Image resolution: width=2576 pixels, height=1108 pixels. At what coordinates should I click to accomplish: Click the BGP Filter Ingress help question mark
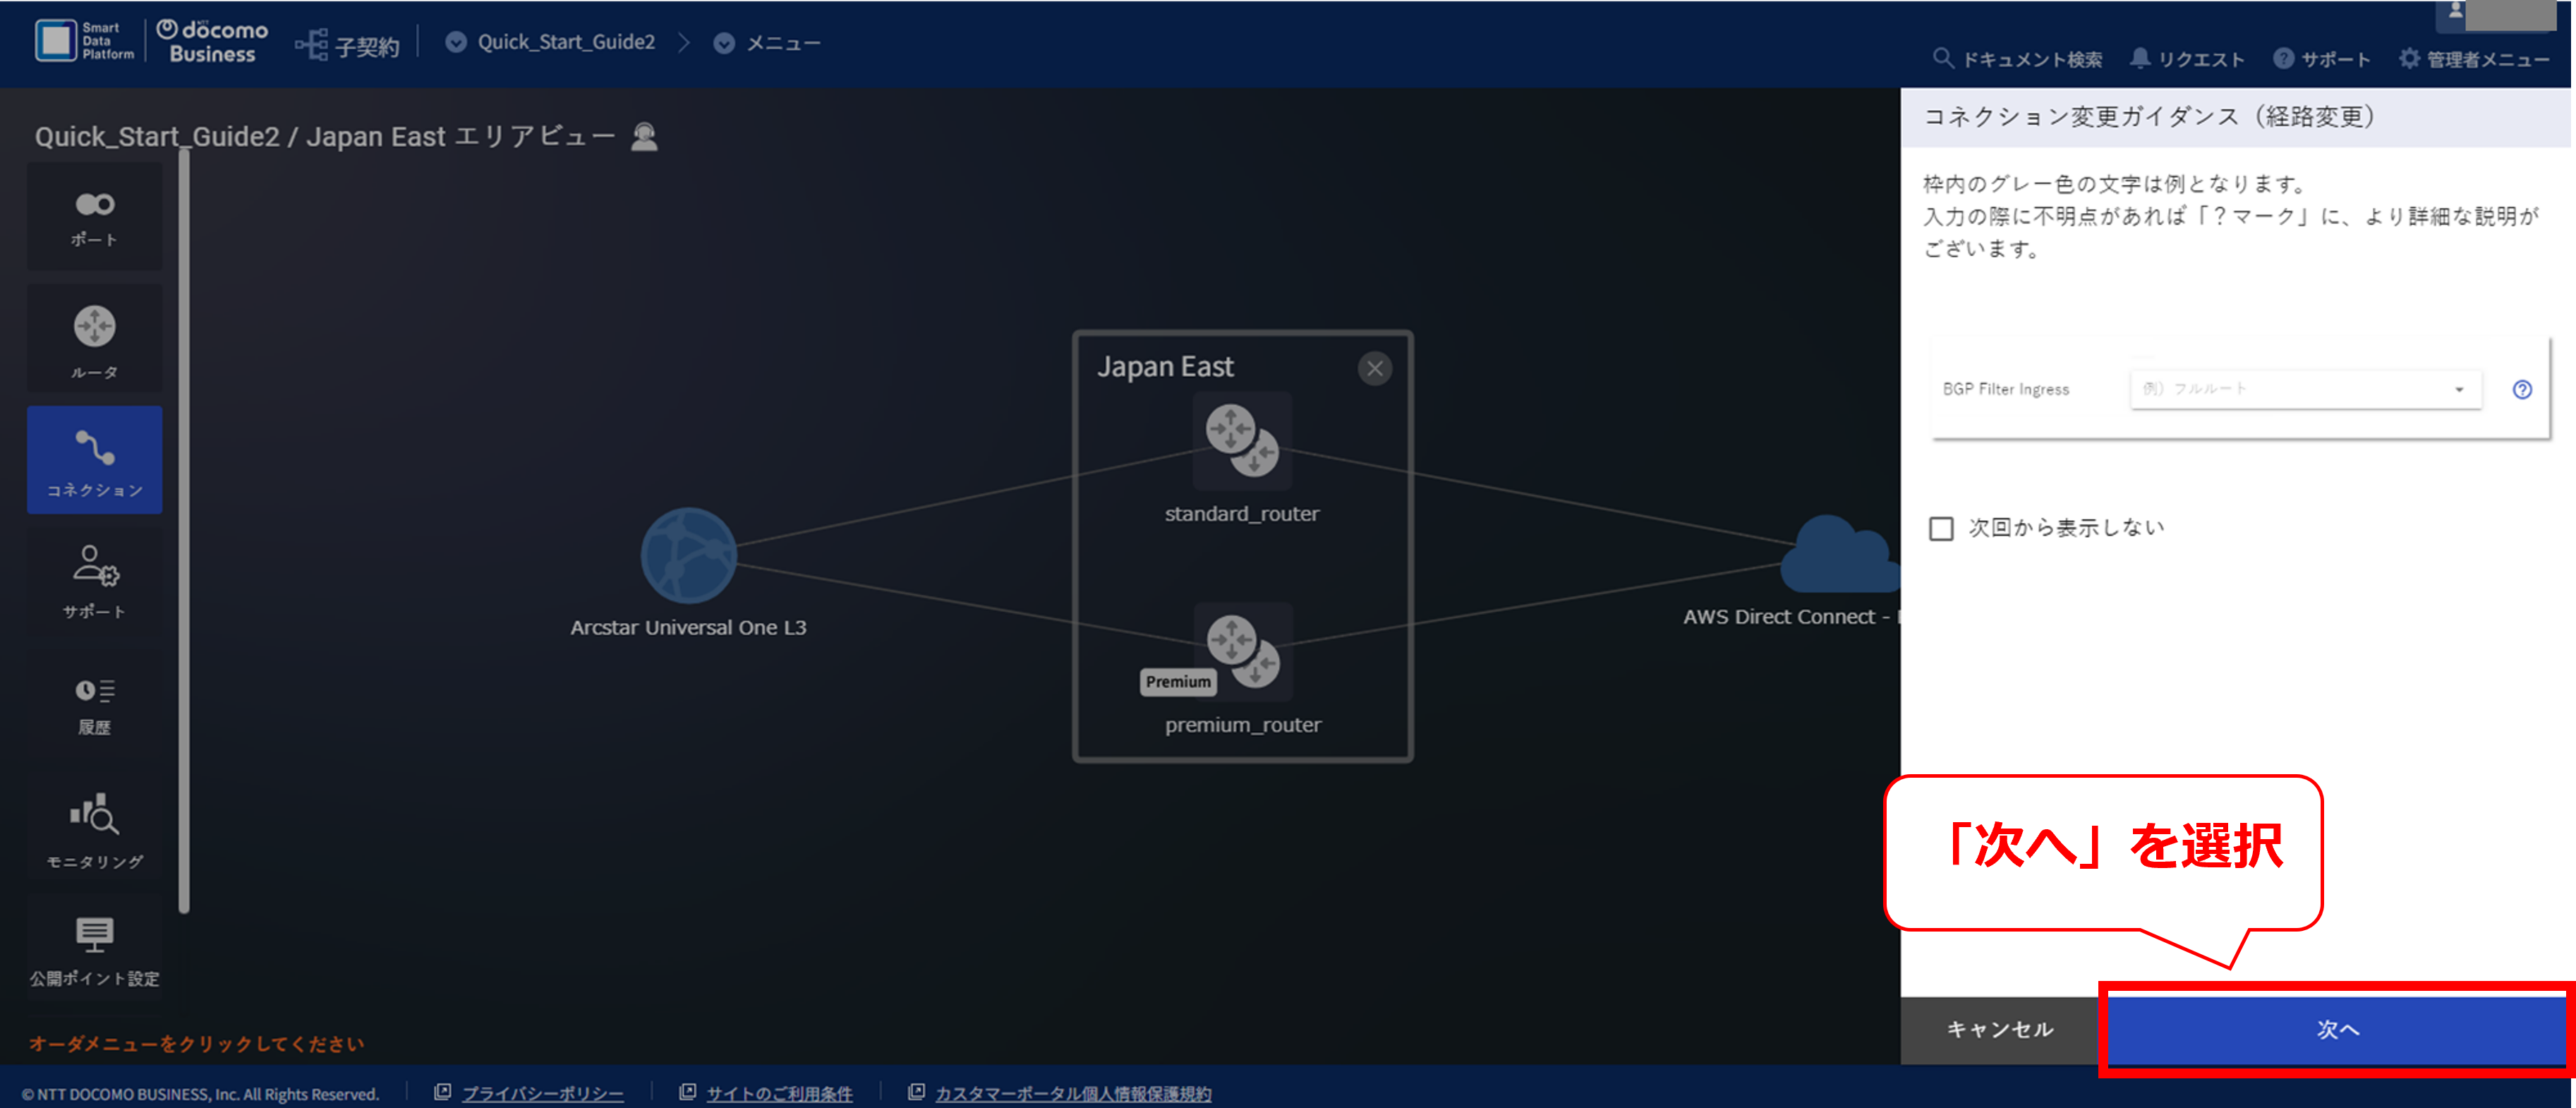tap(2522, 390)
